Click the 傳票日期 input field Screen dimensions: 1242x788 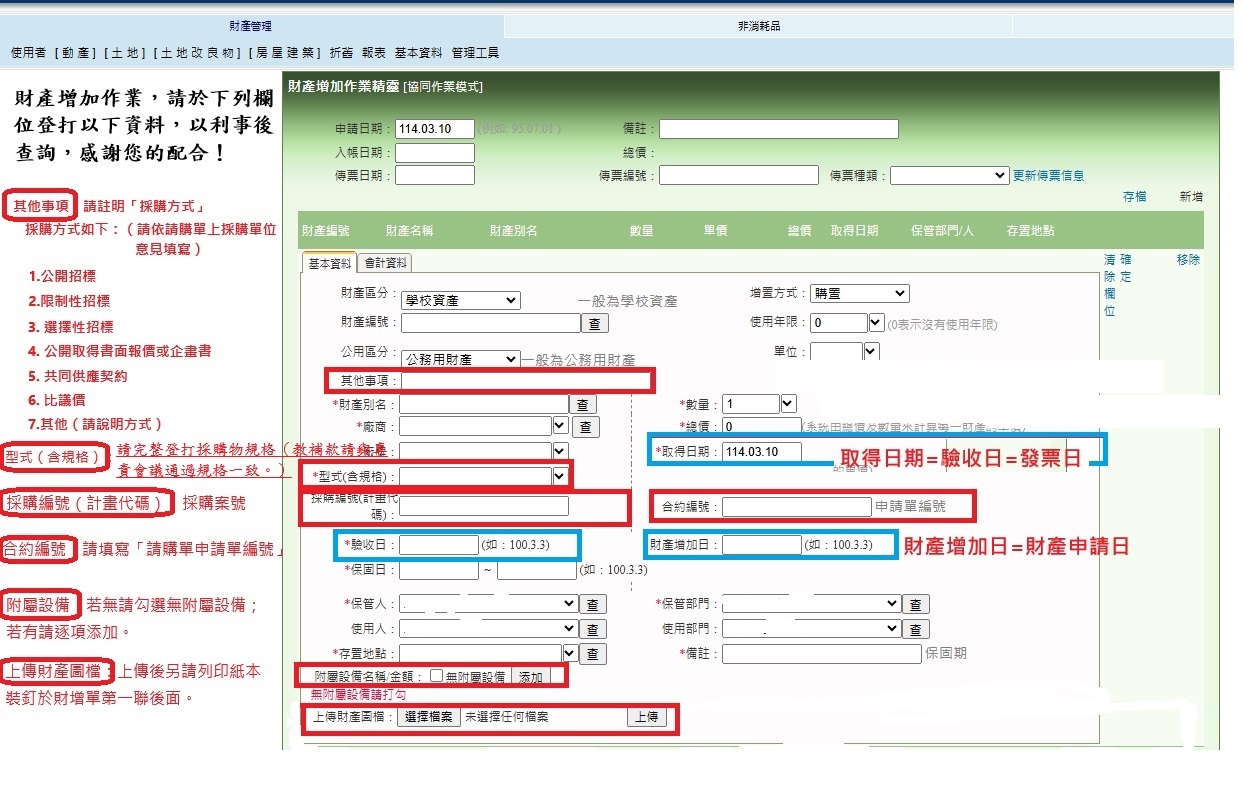pyautogui.click(x=435, y=175)
